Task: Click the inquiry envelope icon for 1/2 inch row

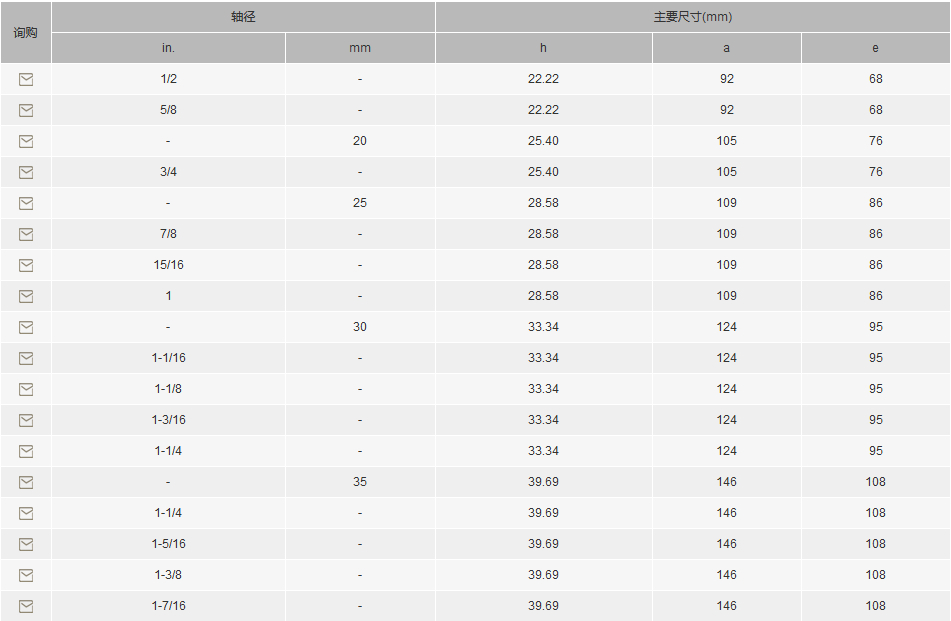Action: [x=26, y=79]
